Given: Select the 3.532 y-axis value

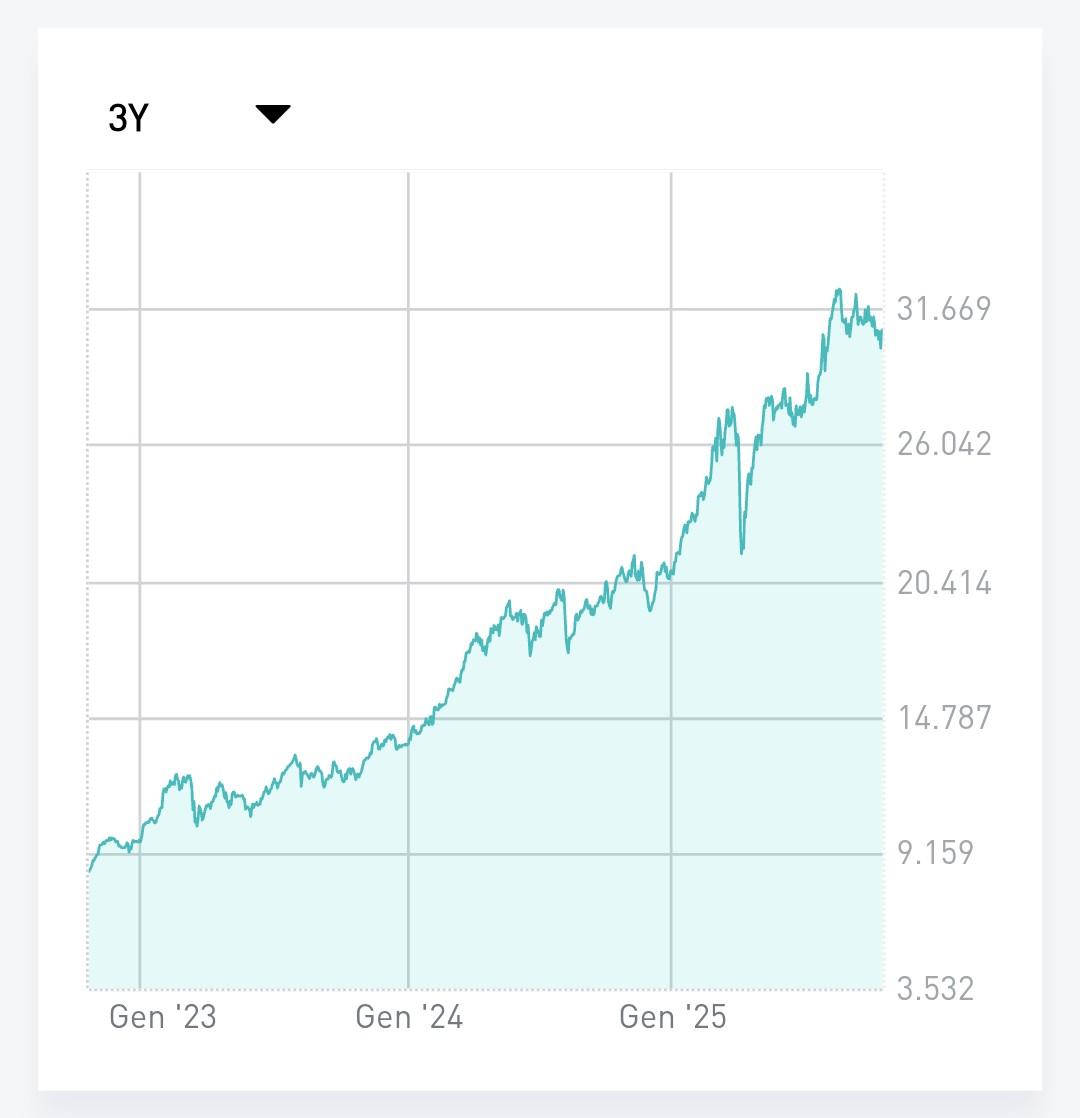Looking at the screenshot, I should [934, 989].
